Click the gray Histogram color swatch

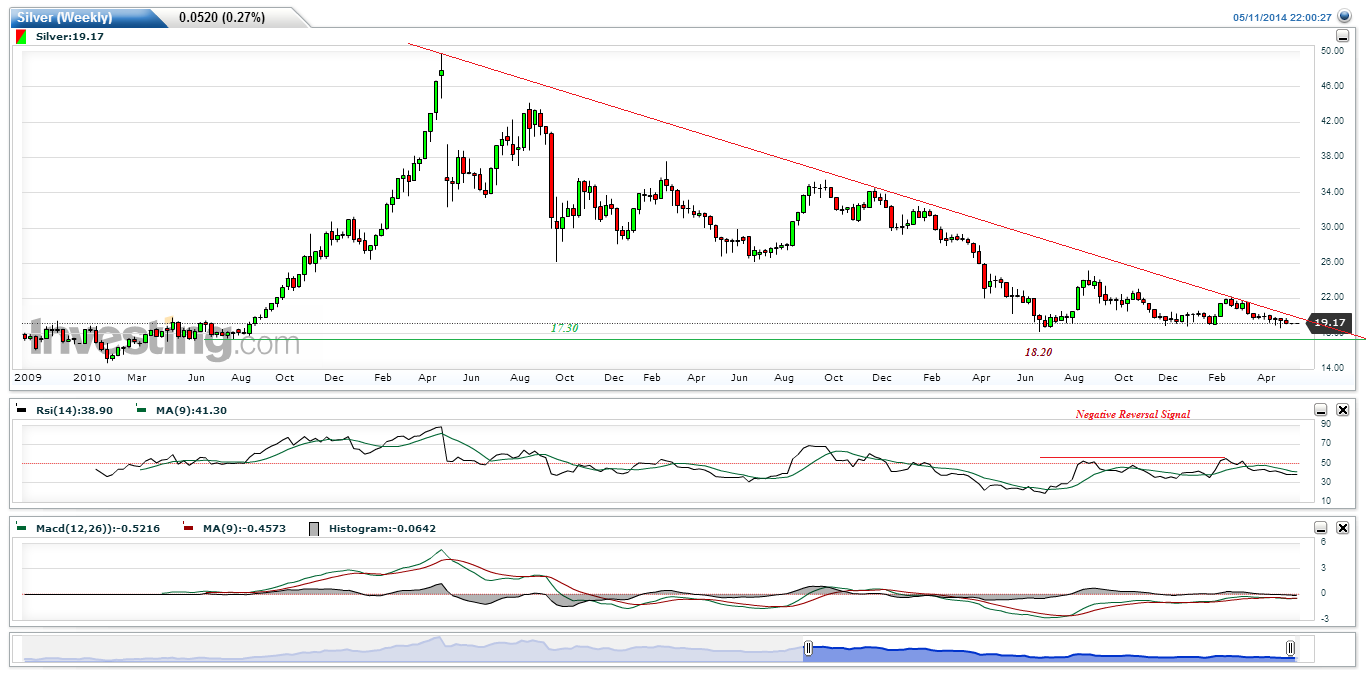tap(316, 528)
